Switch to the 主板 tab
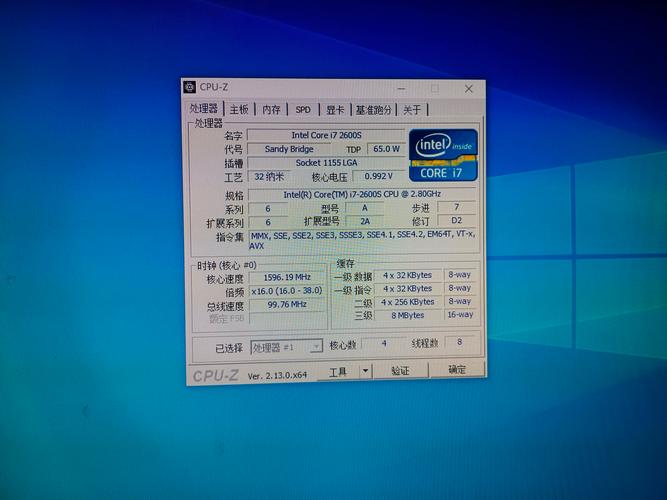The image size is (667, 500). (x=239, y=109)
